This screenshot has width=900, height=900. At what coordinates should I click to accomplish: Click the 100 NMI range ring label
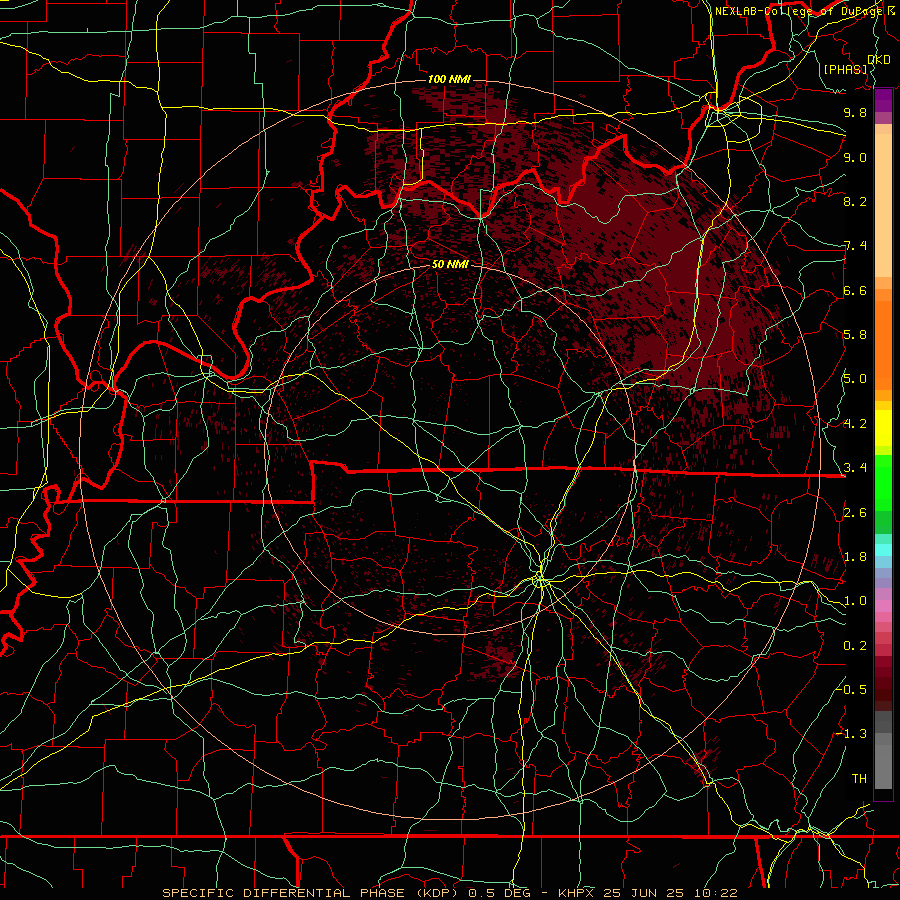[449, 79]
